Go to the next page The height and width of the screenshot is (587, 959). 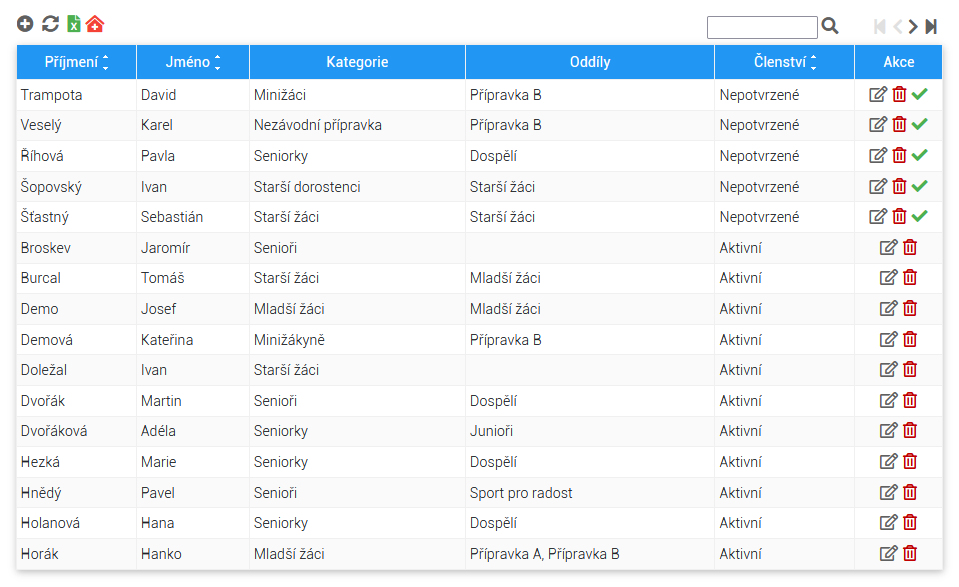(x=913, y=26)
